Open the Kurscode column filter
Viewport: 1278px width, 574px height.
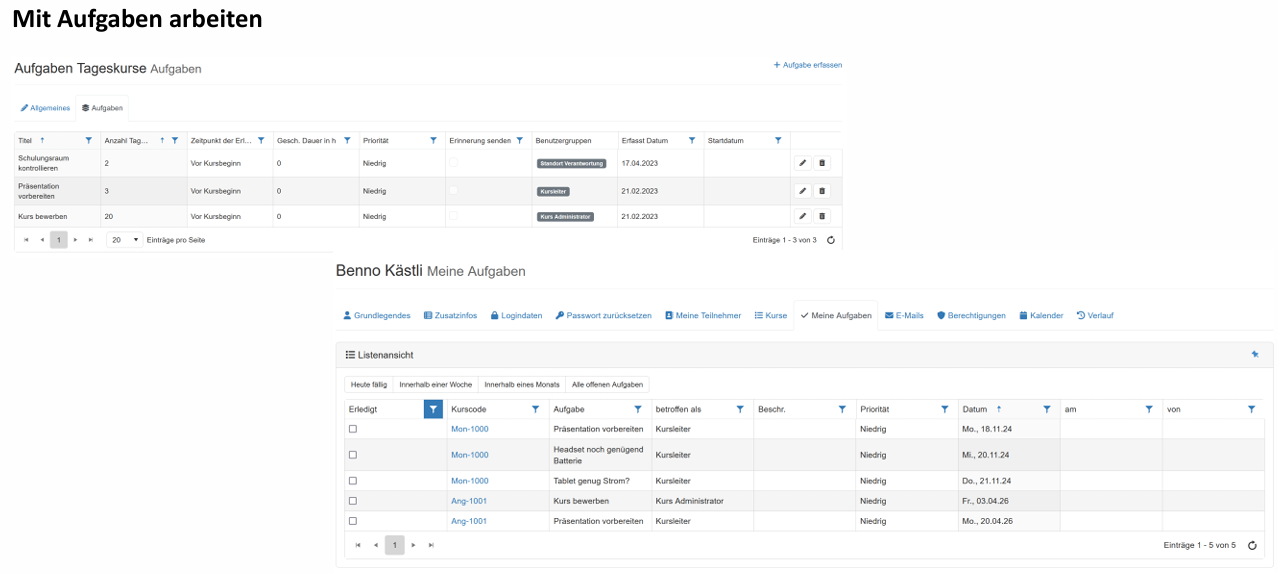535,409
